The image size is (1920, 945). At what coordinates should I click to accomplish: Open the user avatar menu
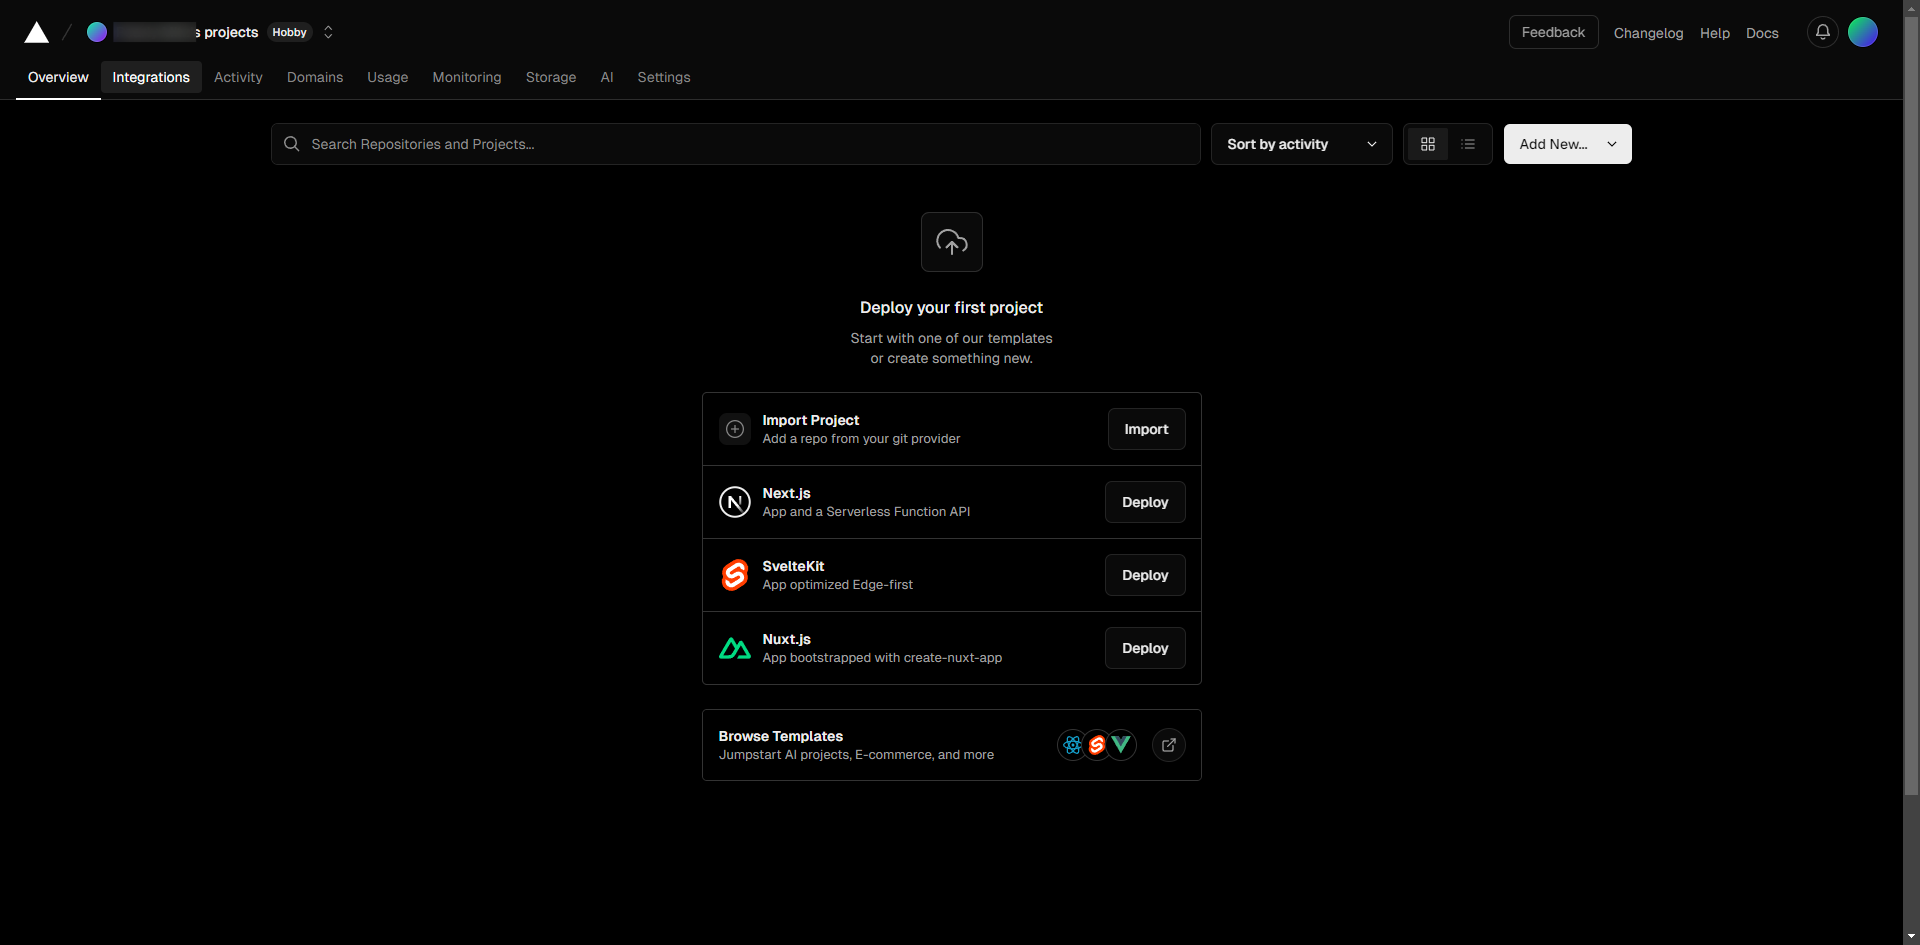(1863, 32)
